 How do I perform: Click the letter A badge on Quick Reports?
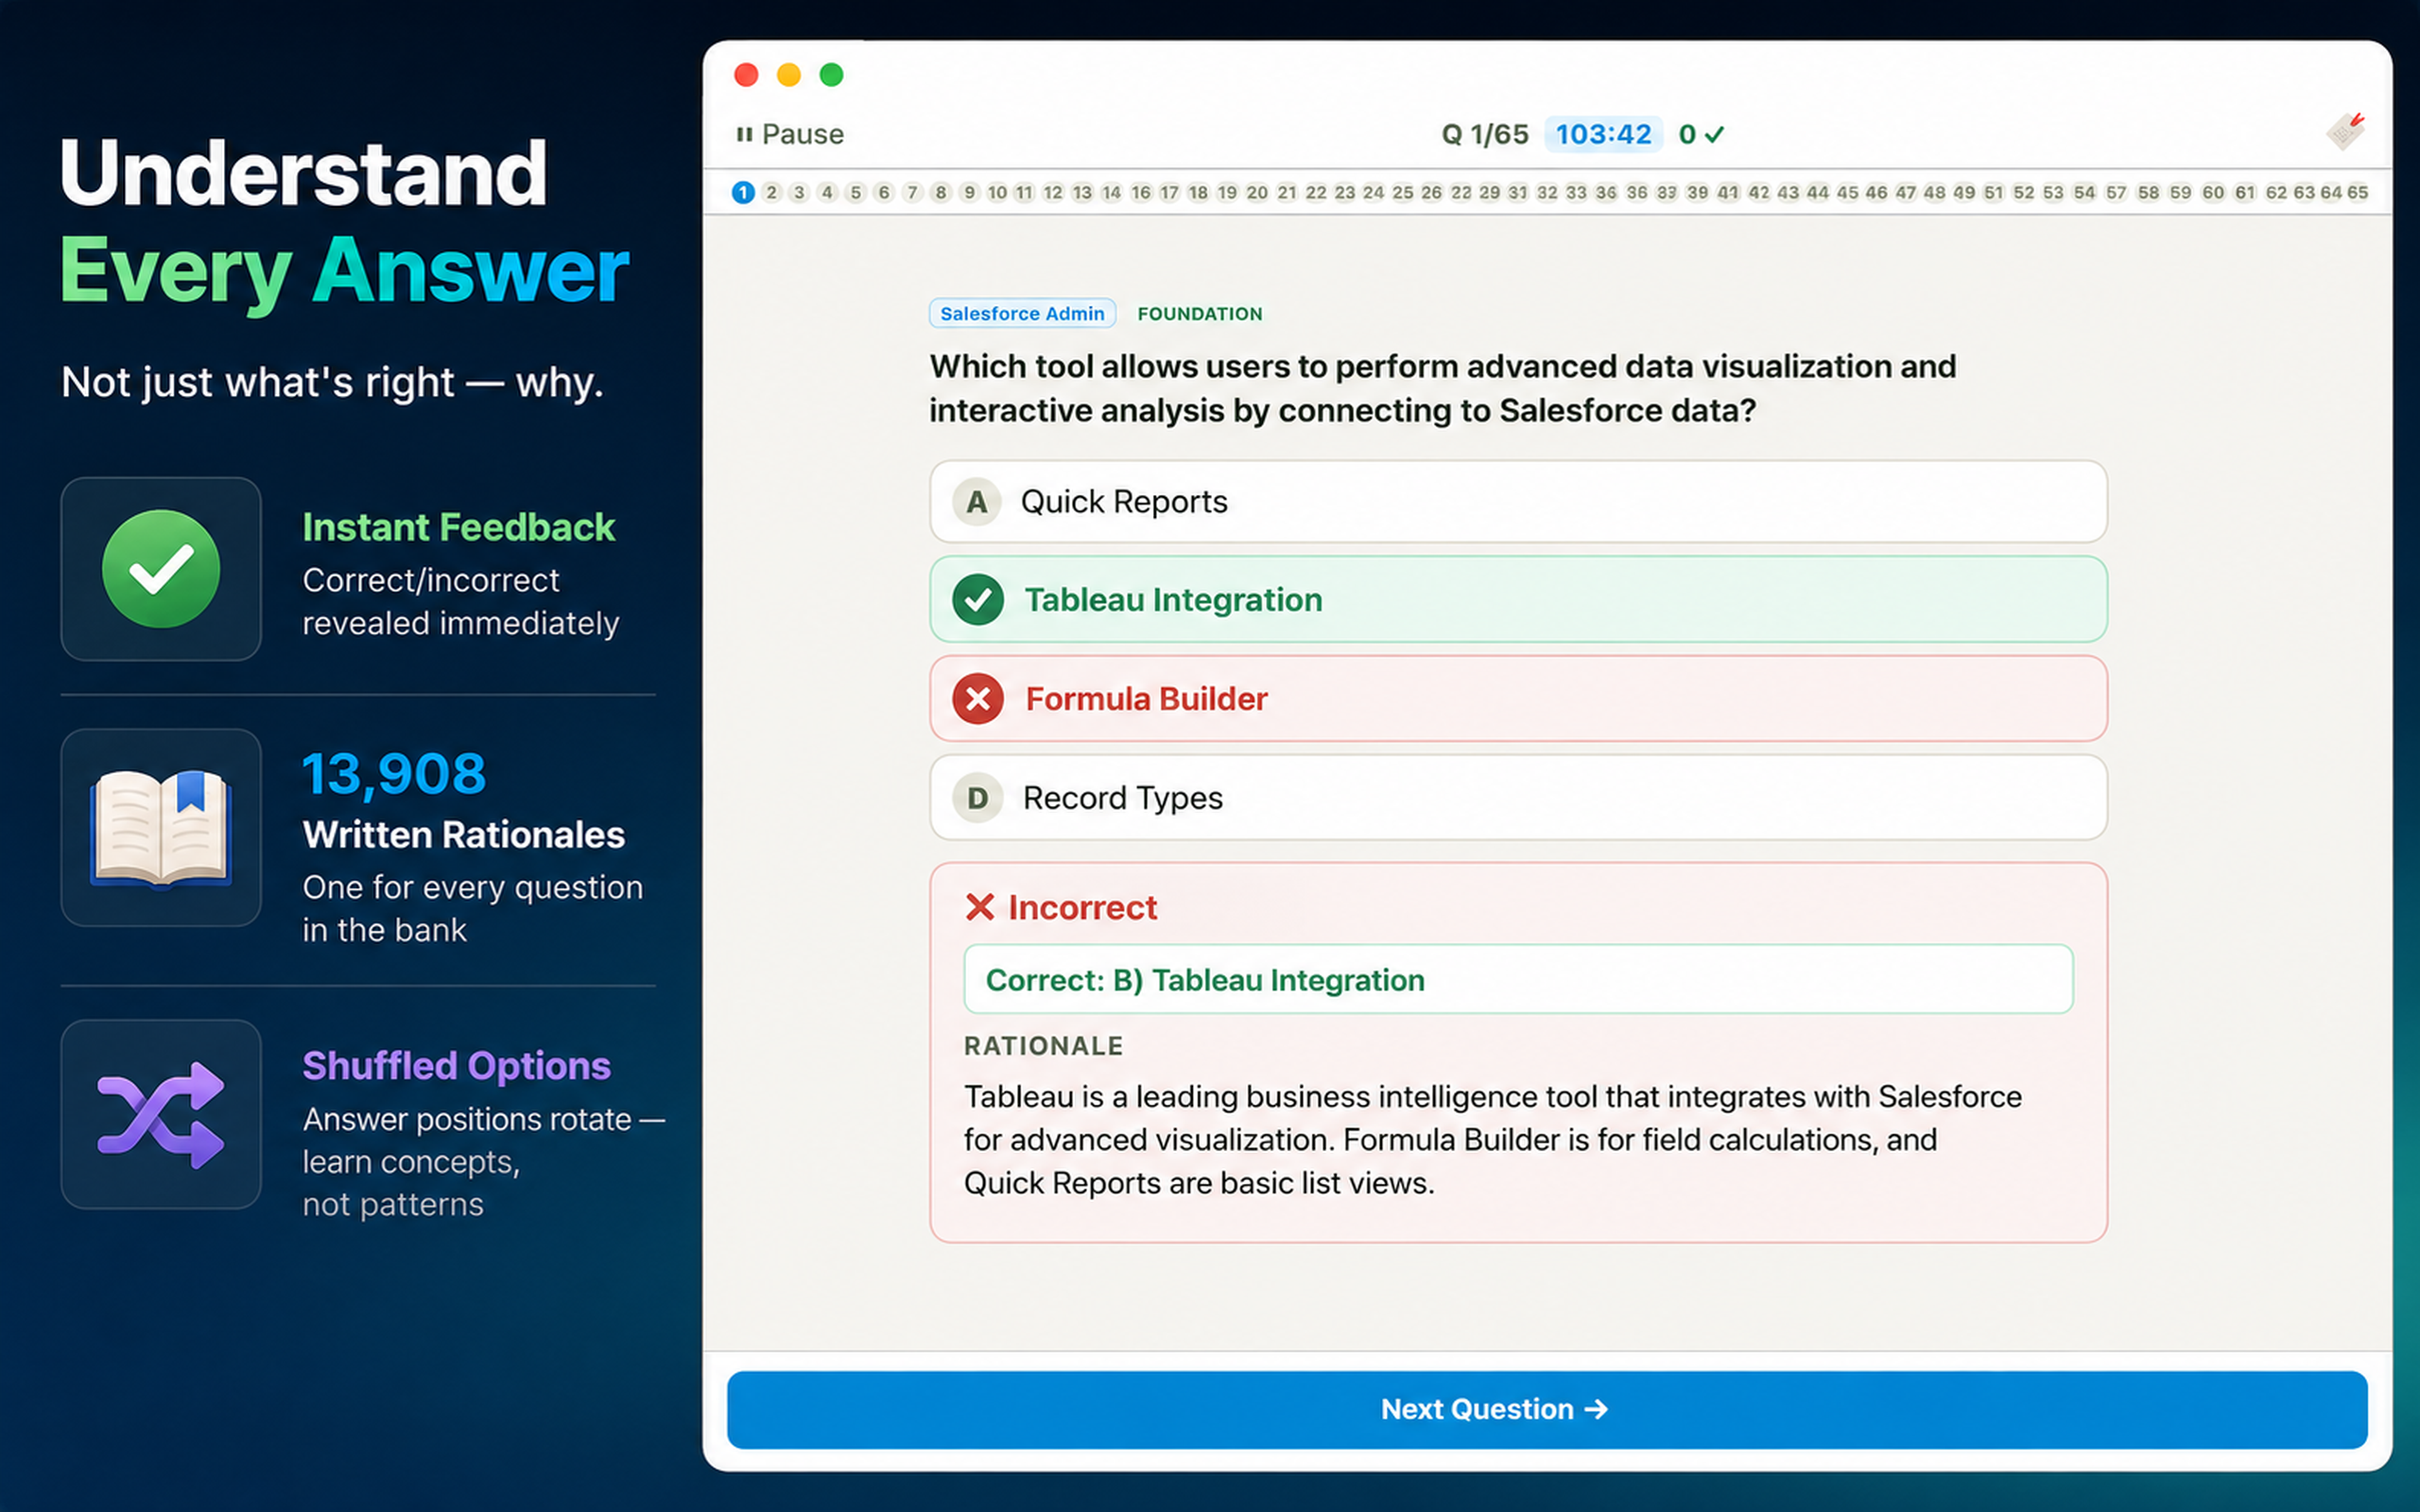(977, 502)
